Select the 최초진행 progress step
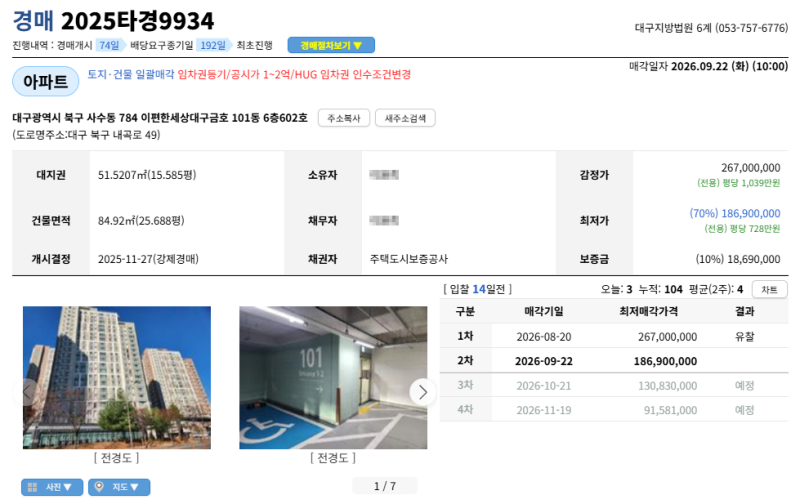 254,45
